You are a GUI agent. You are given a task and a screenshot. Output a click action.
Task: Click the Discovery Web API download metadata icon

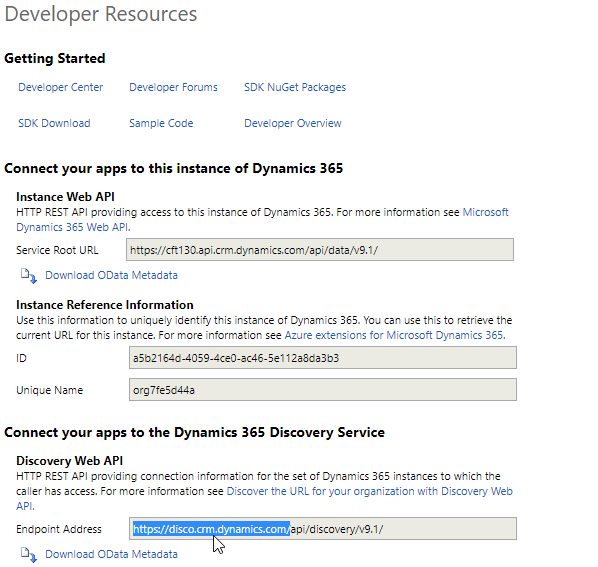(x=29, y=555)
